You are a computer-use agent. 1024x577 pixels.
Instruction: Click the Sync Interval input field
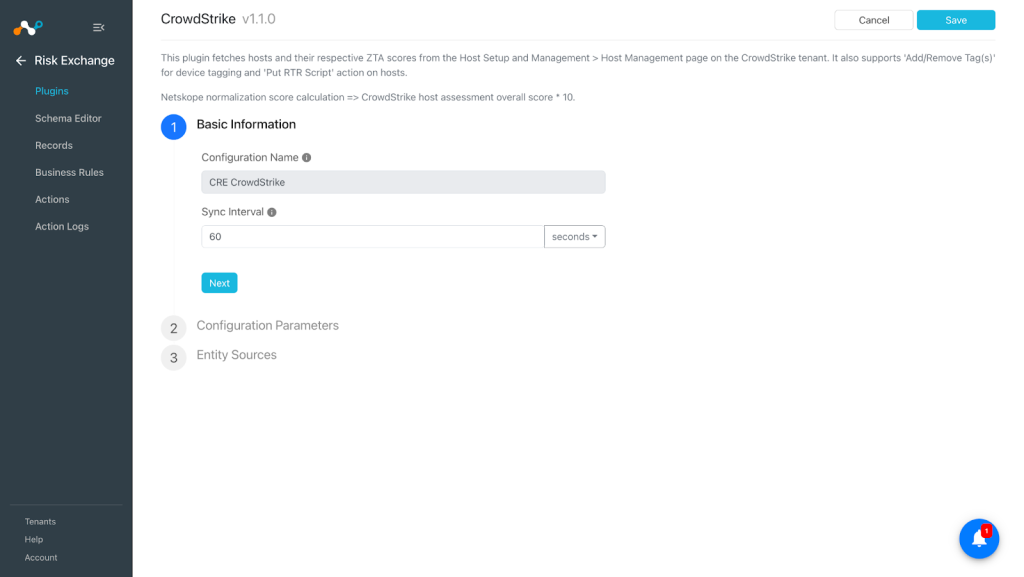(372, 236)
